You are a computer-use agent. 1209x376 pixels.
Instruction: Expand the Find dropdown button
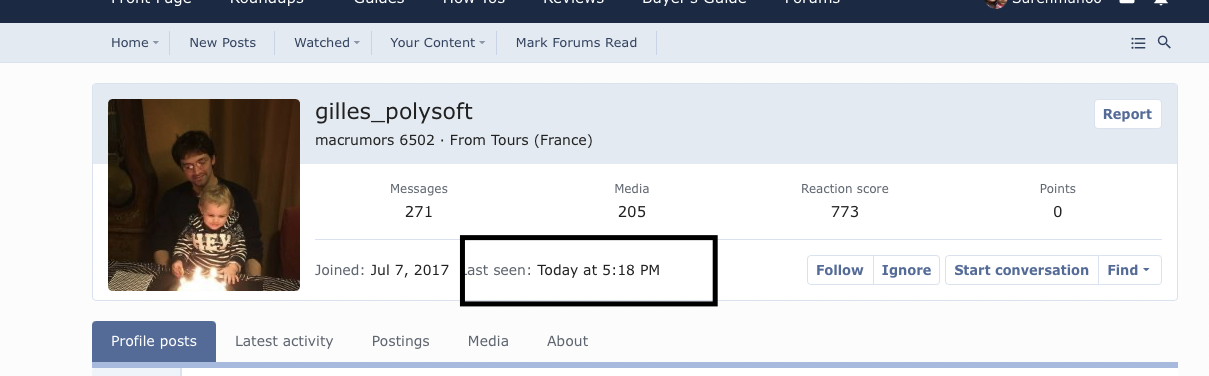pyautogui.click(x=1129, y=270)
